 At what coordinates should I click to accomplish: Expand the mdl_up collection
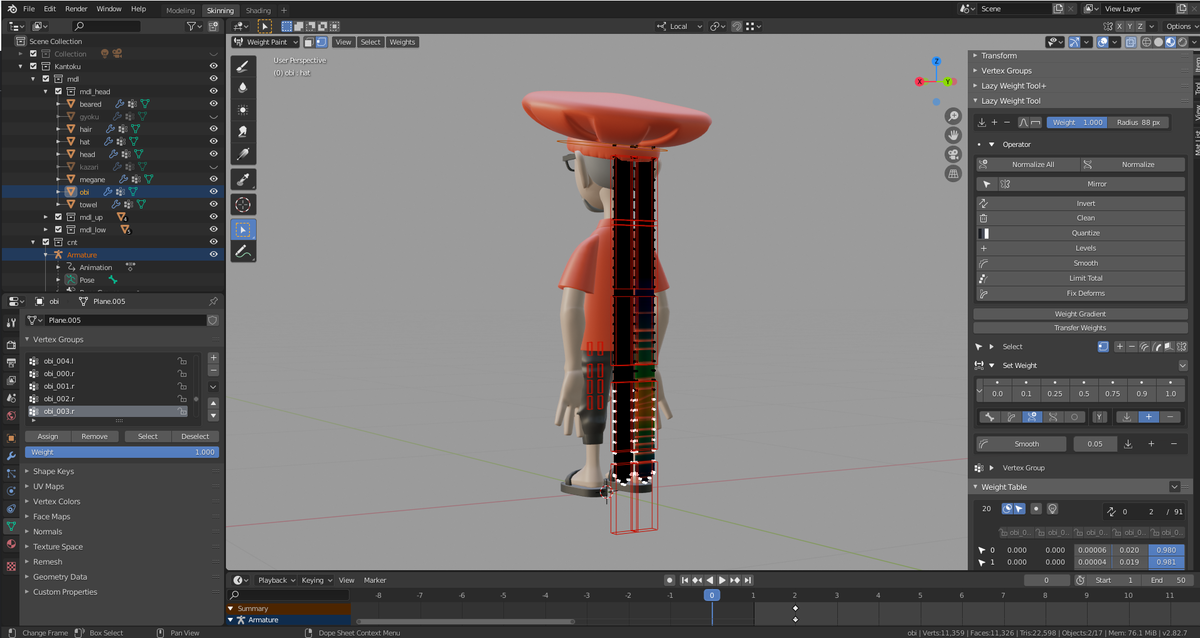click(x=46, y=217)
